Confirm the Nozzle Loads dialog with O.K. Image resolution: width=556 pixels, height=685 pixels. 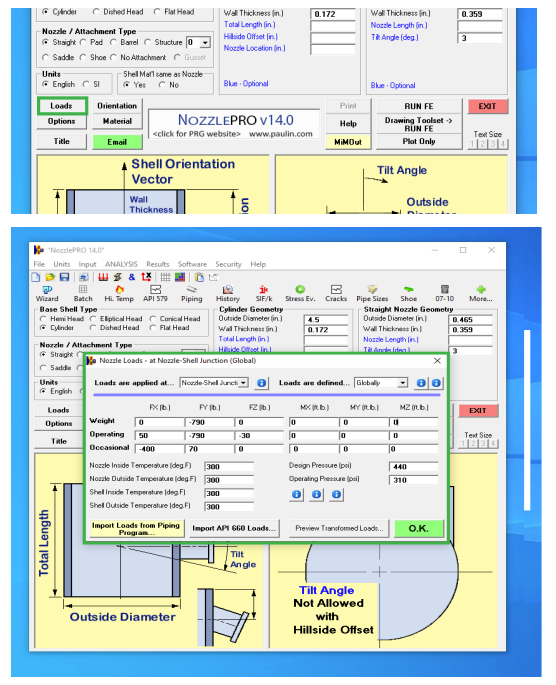click(418, 529)
